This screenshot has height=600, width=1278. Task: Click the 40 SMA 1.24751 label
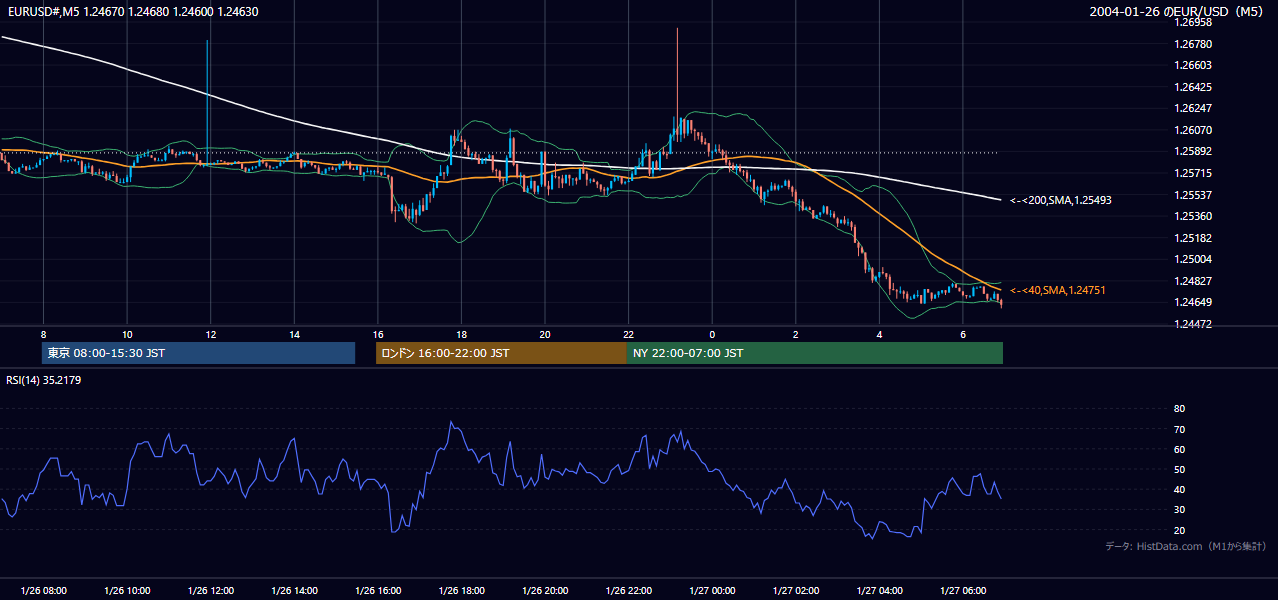pos(1058,290)
